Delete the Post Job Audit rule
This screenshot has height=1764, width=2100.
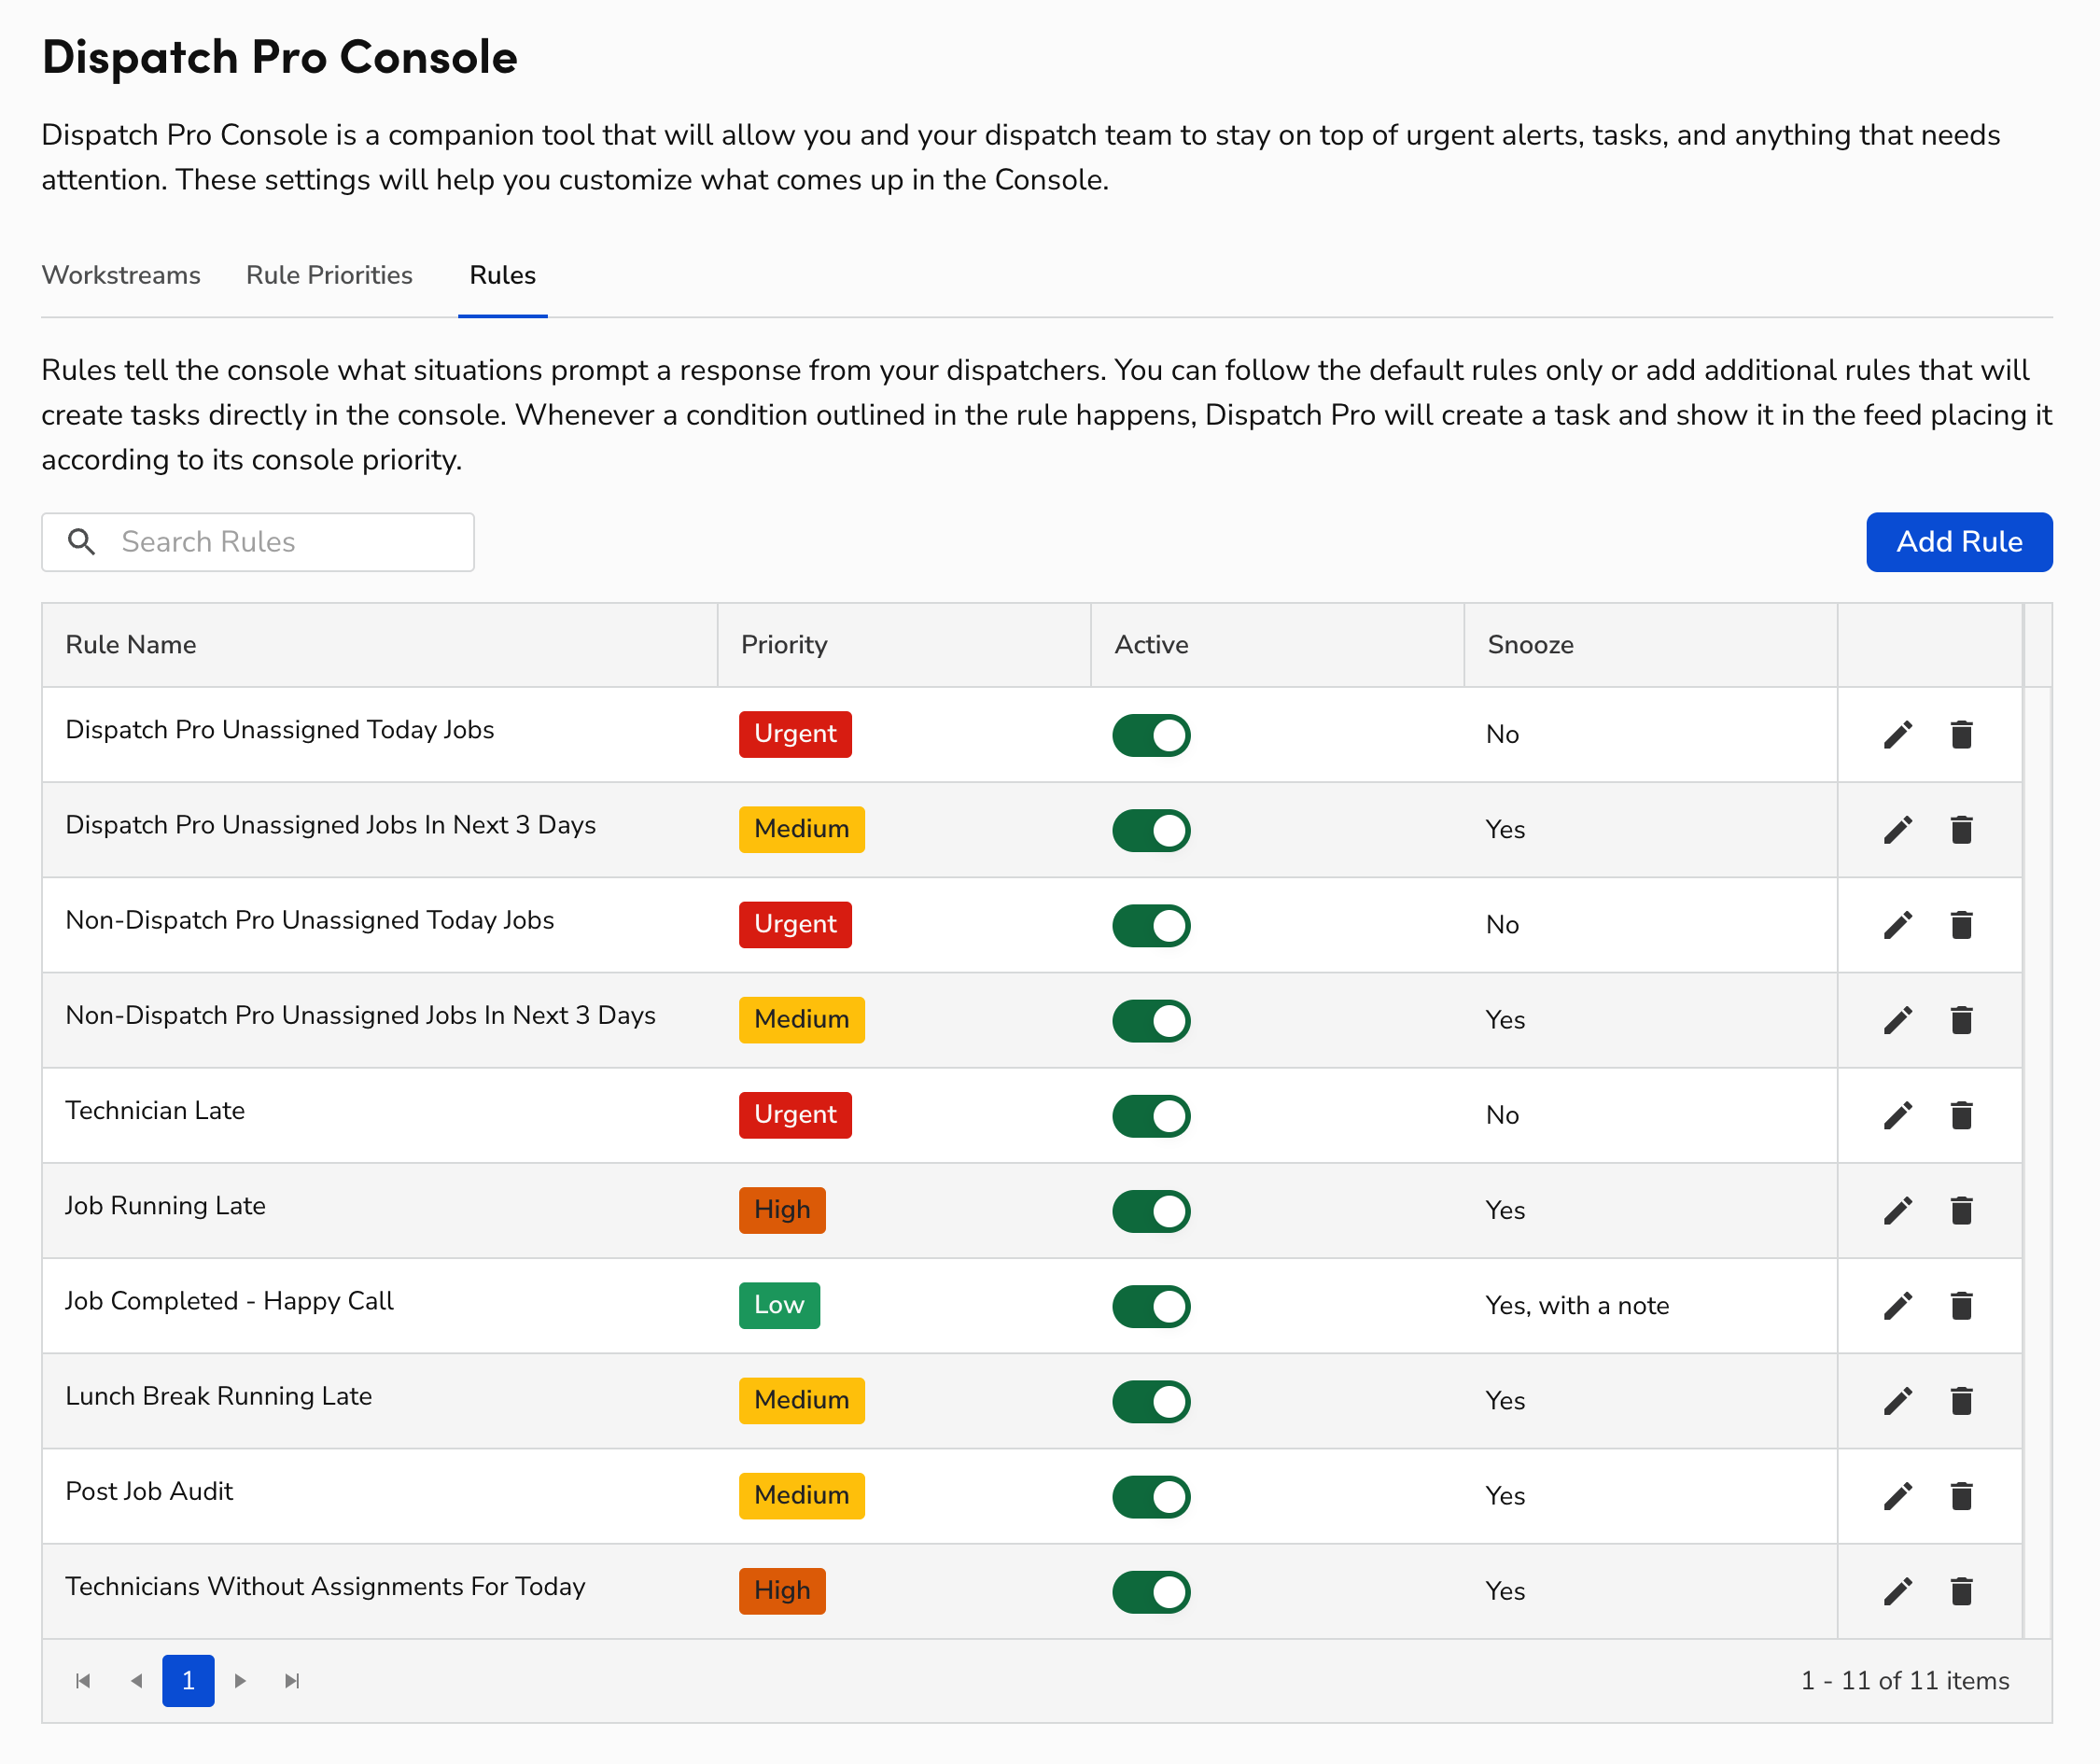(1961, 1496)
